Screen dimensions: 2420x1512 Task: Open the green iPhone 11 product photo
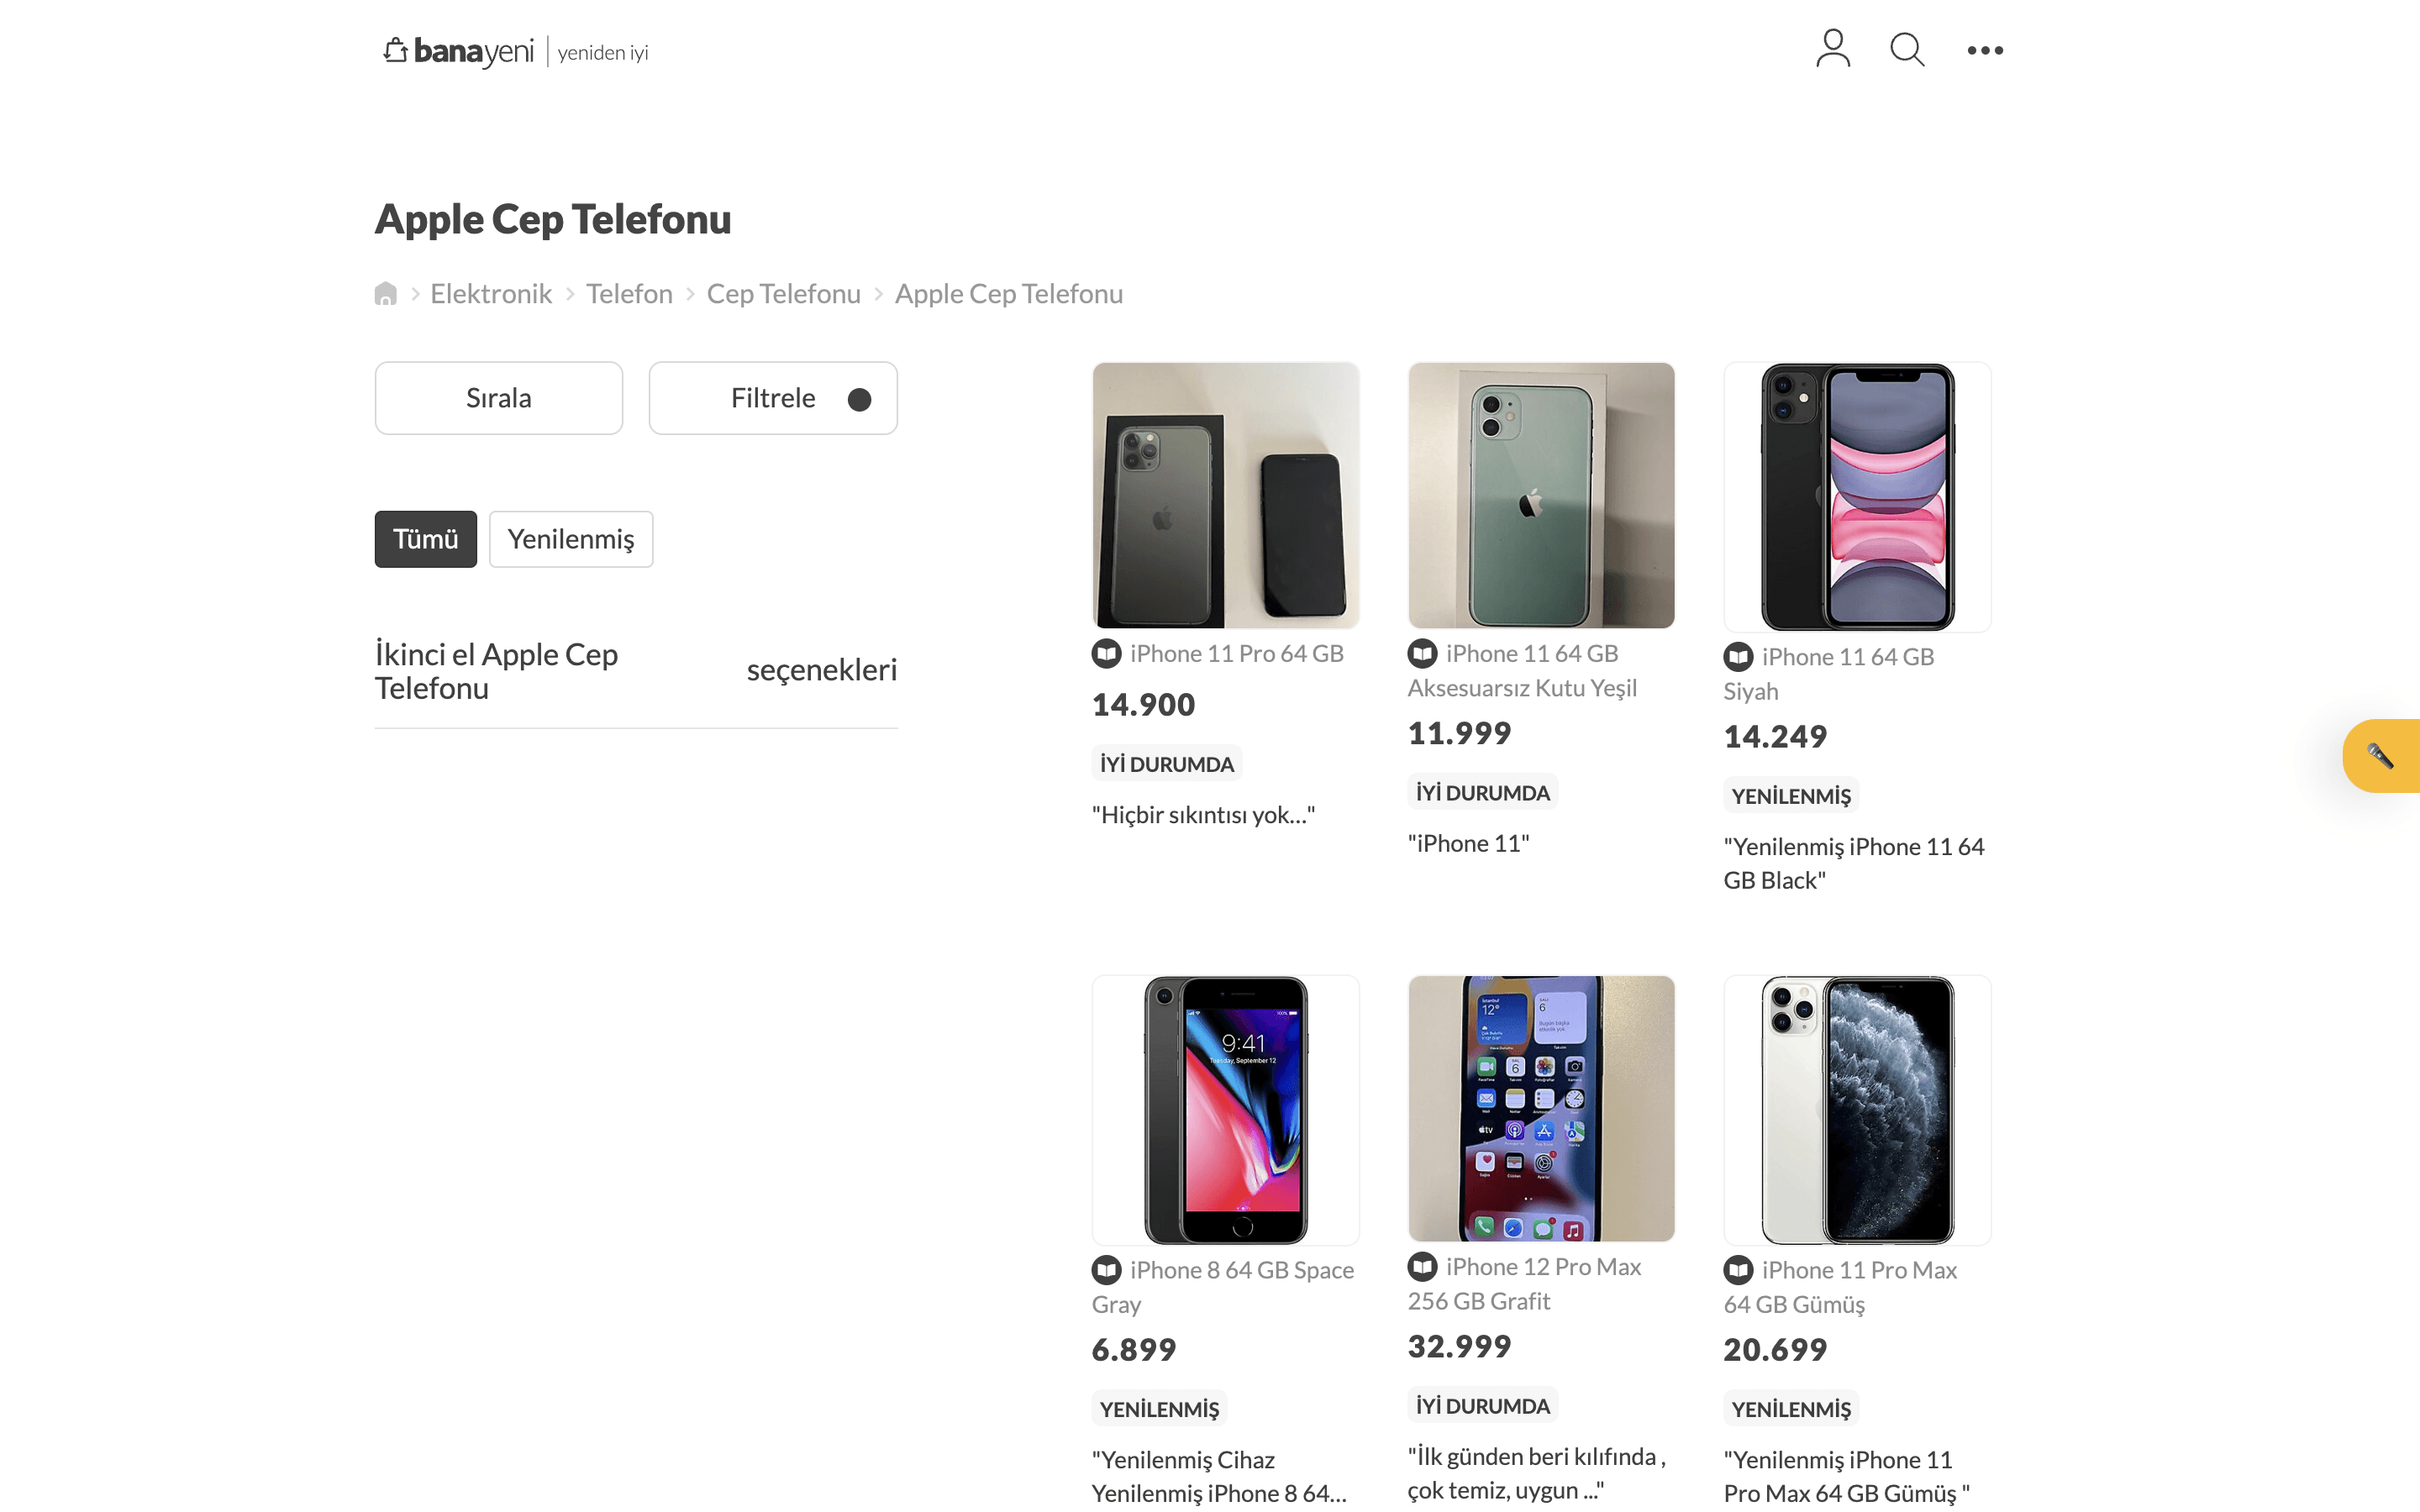click(1540, 496)
